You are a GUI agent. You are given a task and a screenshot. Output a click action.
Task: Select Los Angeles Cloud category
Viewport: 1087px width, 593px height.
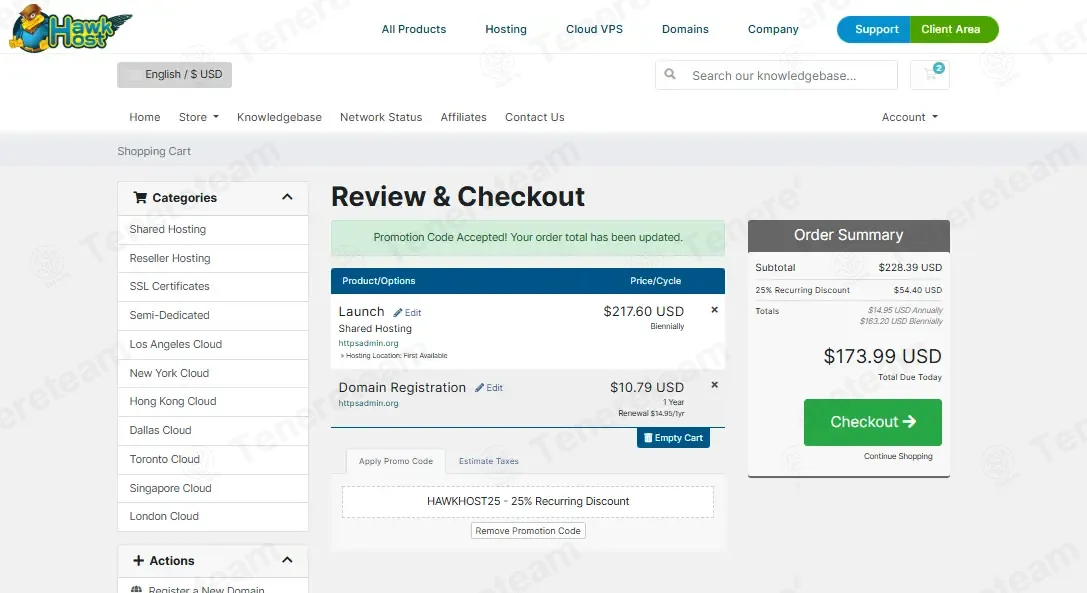tap(213, 345)
